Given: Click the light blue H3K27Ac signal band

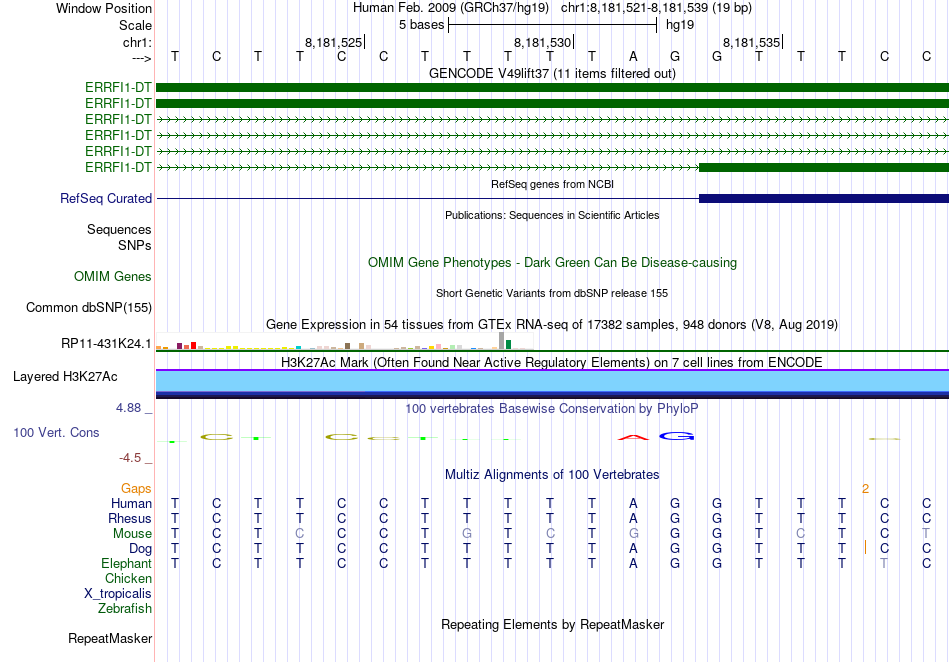Looking at the screenshot, I should click(552, 381).
